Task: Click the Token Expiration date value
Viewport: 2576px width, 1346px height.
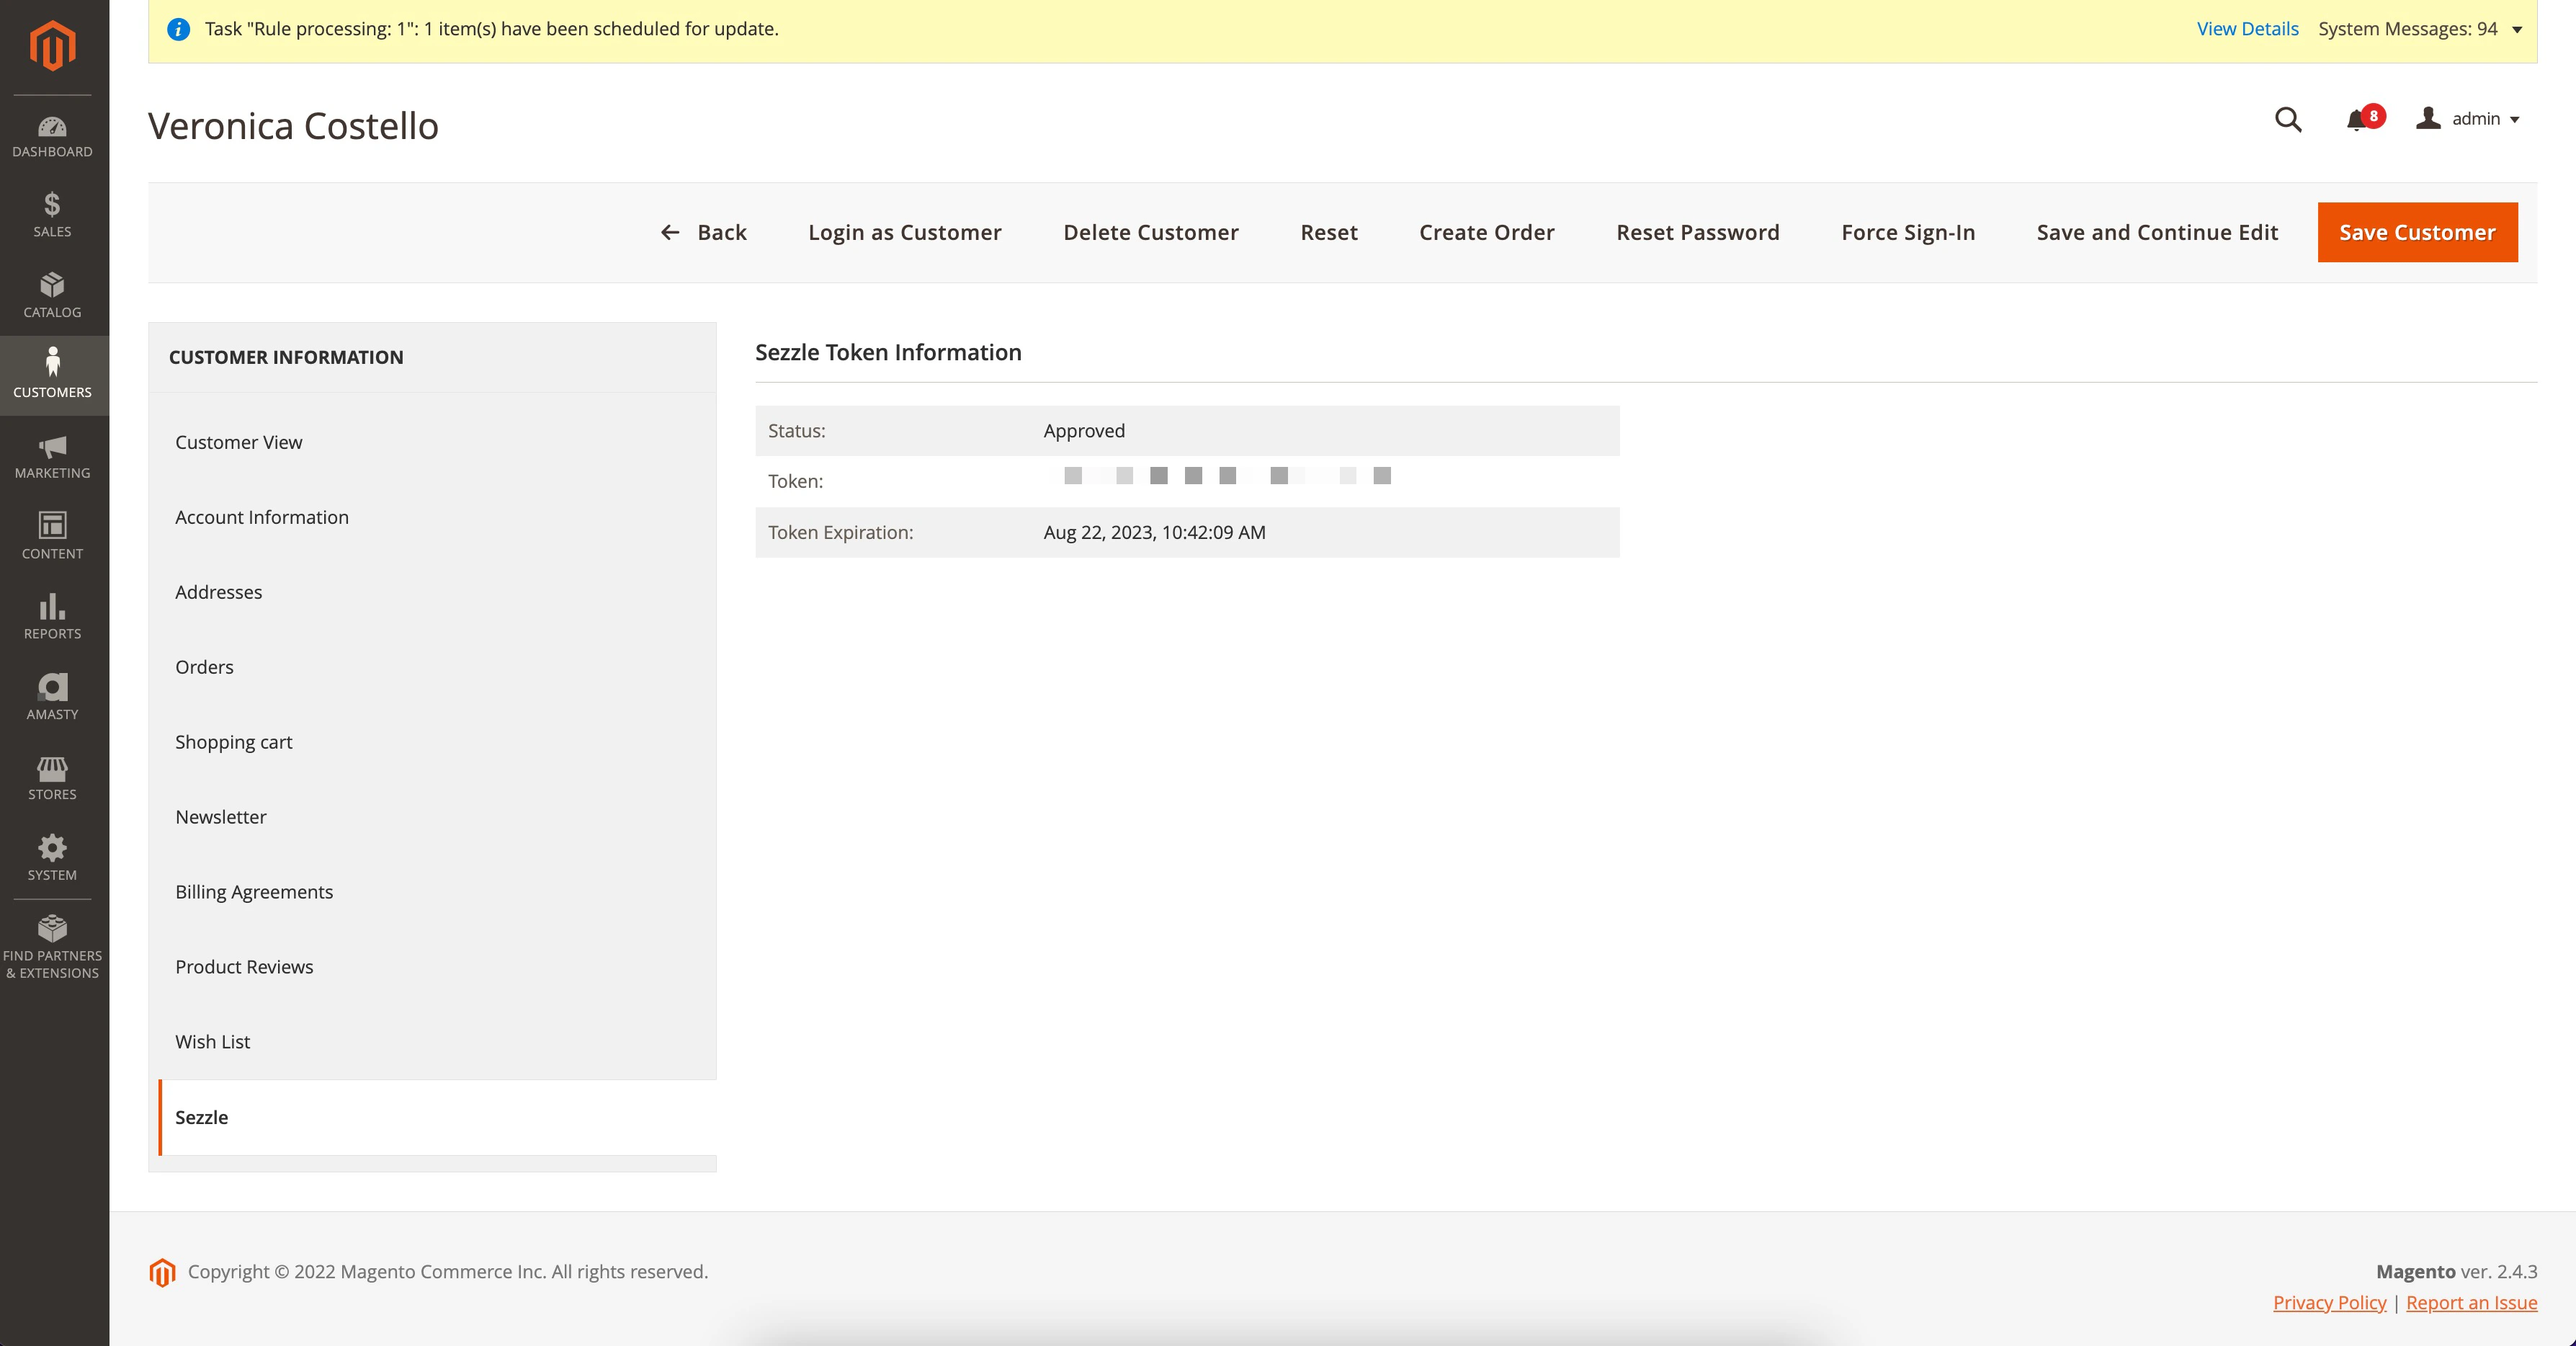Action: click(1154, 532)
